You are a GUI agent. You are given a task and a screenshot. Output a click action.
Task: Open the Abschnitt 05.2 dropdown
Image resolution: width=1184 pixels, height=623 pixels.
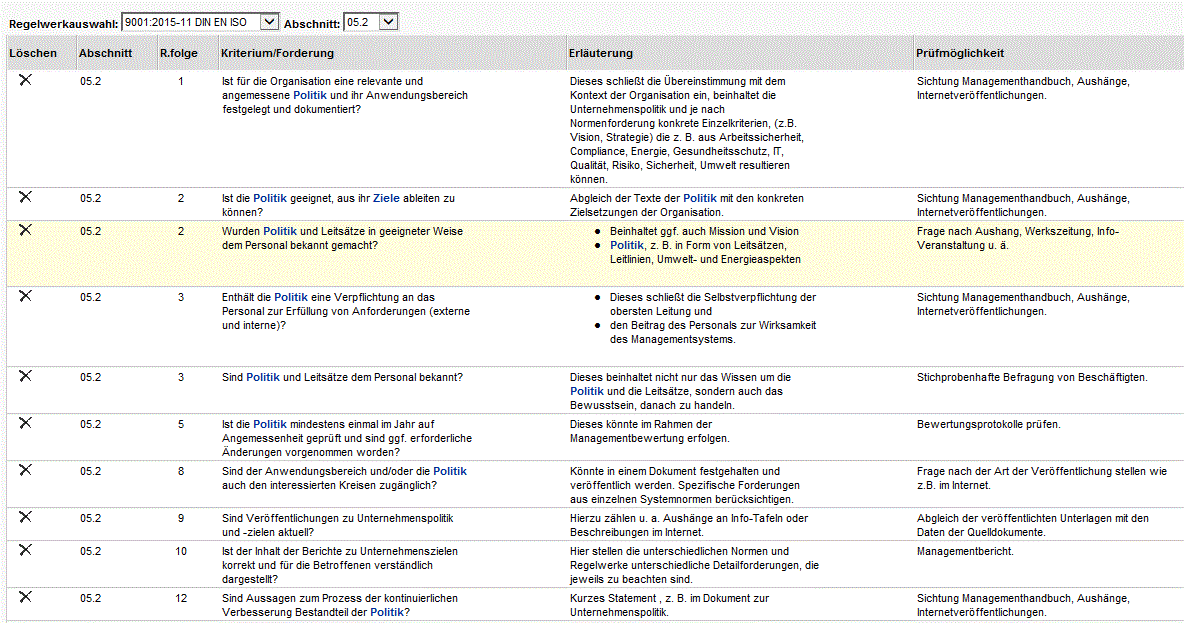[x=370, y=21]
